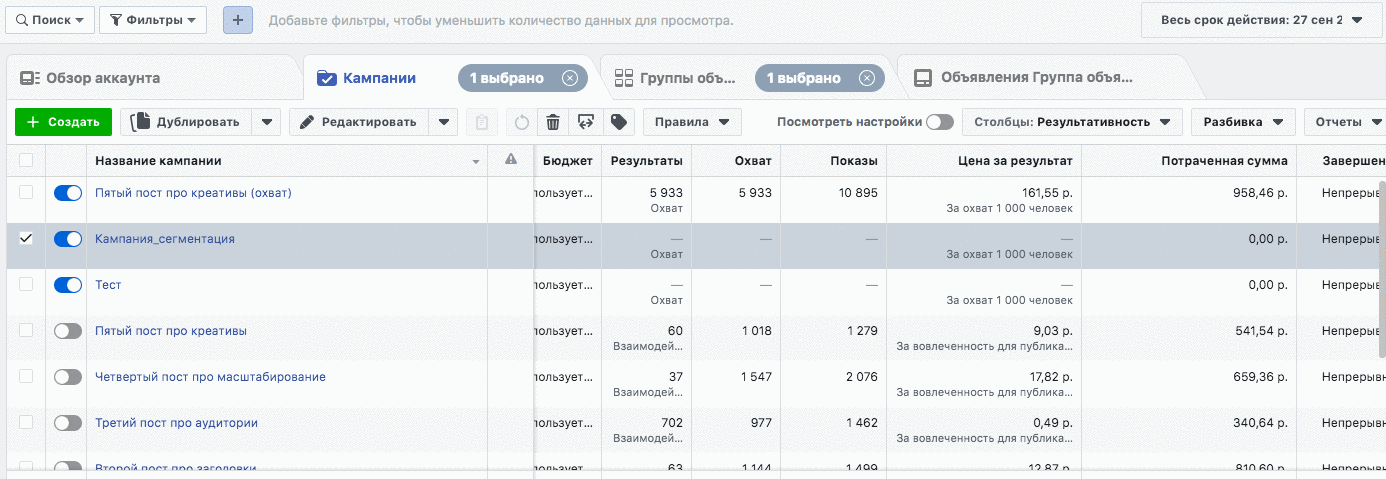
Task: Click the plus icon to add a filter
Action: (x=237, y=20)
